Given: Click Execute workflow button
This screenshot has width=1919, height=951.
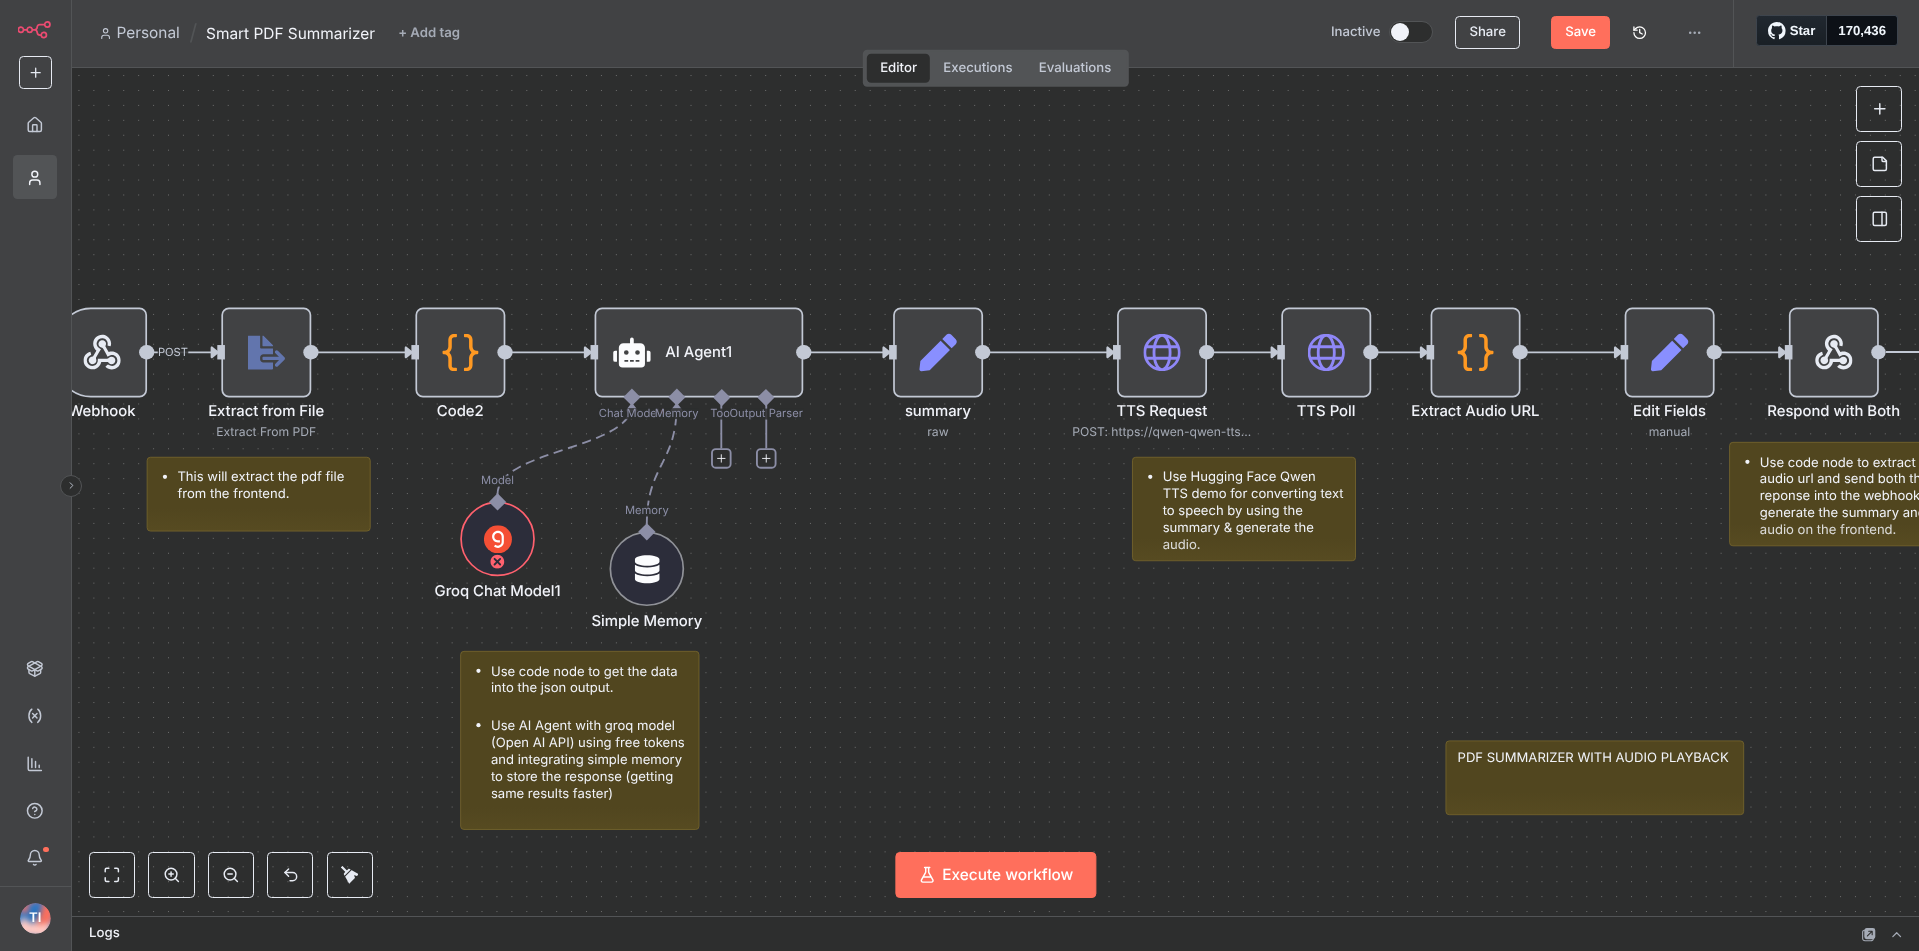Looking at the screenshot, I should (995, 875).
